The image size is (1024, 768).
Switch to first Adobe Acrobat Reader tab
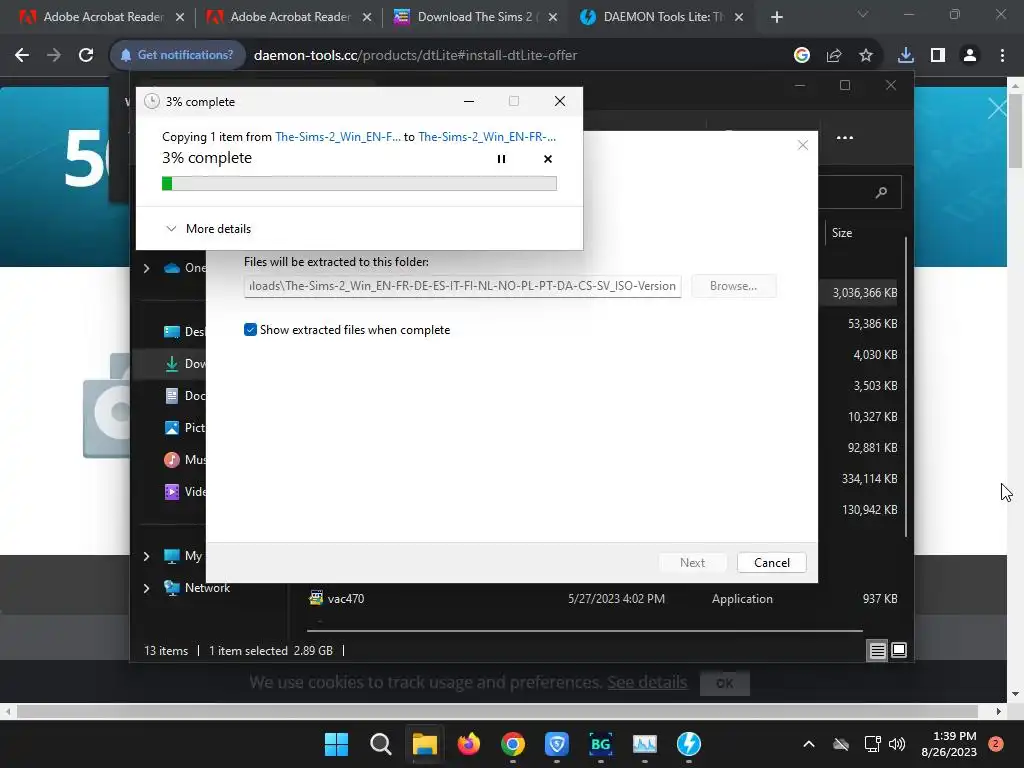[x=102, y=17]
